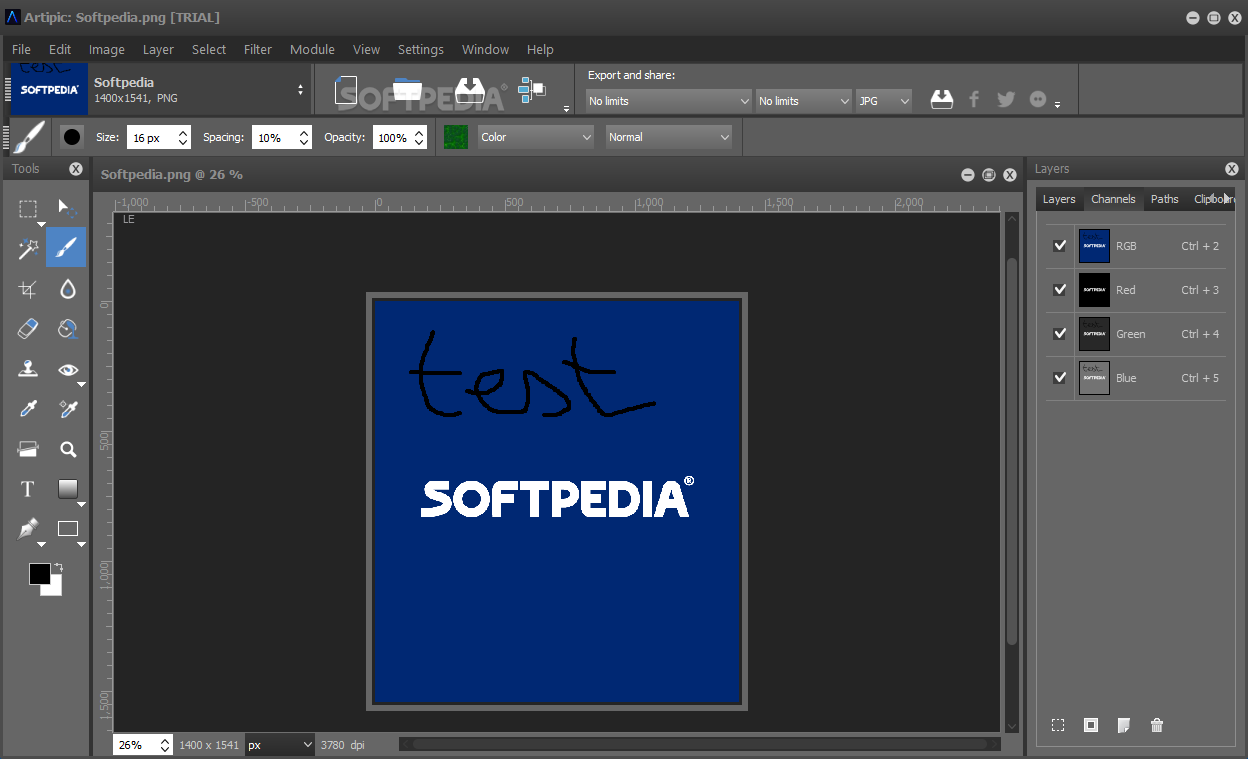Select the color sampler eyedropper tool
This screenshot has width=1248, height=759.
(67, 409)
